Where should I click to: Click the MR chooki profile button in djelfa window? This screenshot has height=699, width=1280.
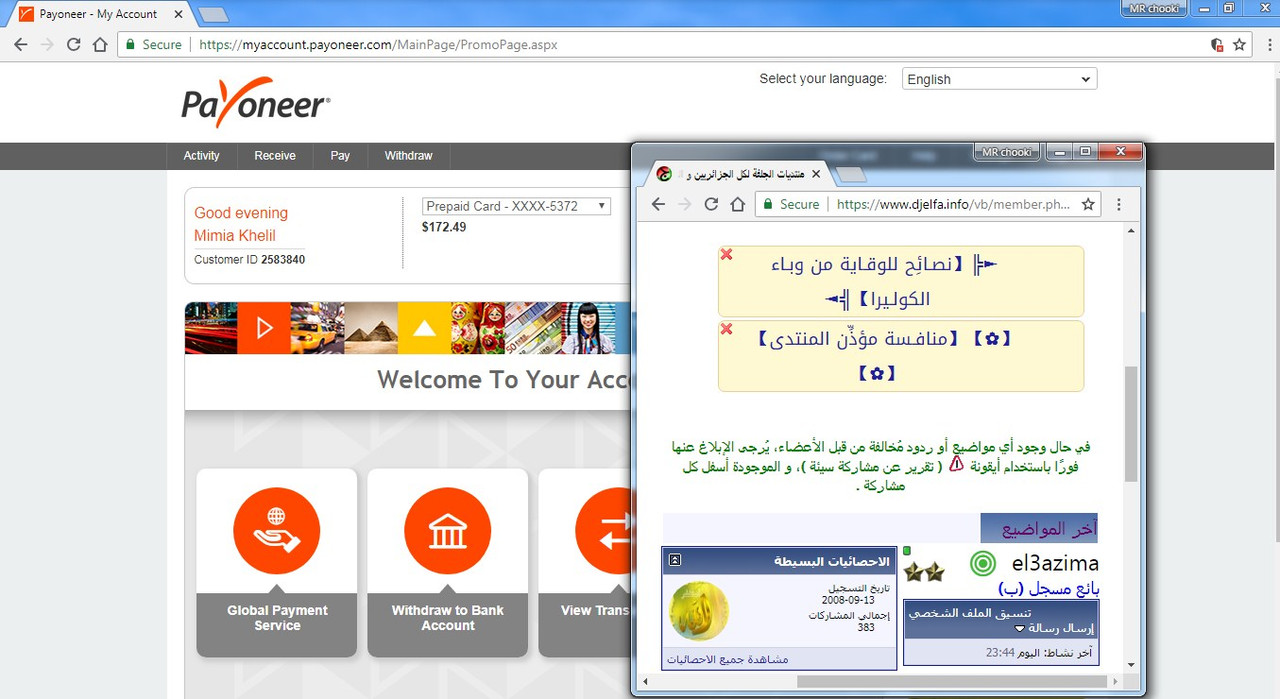pos(1006,152)
